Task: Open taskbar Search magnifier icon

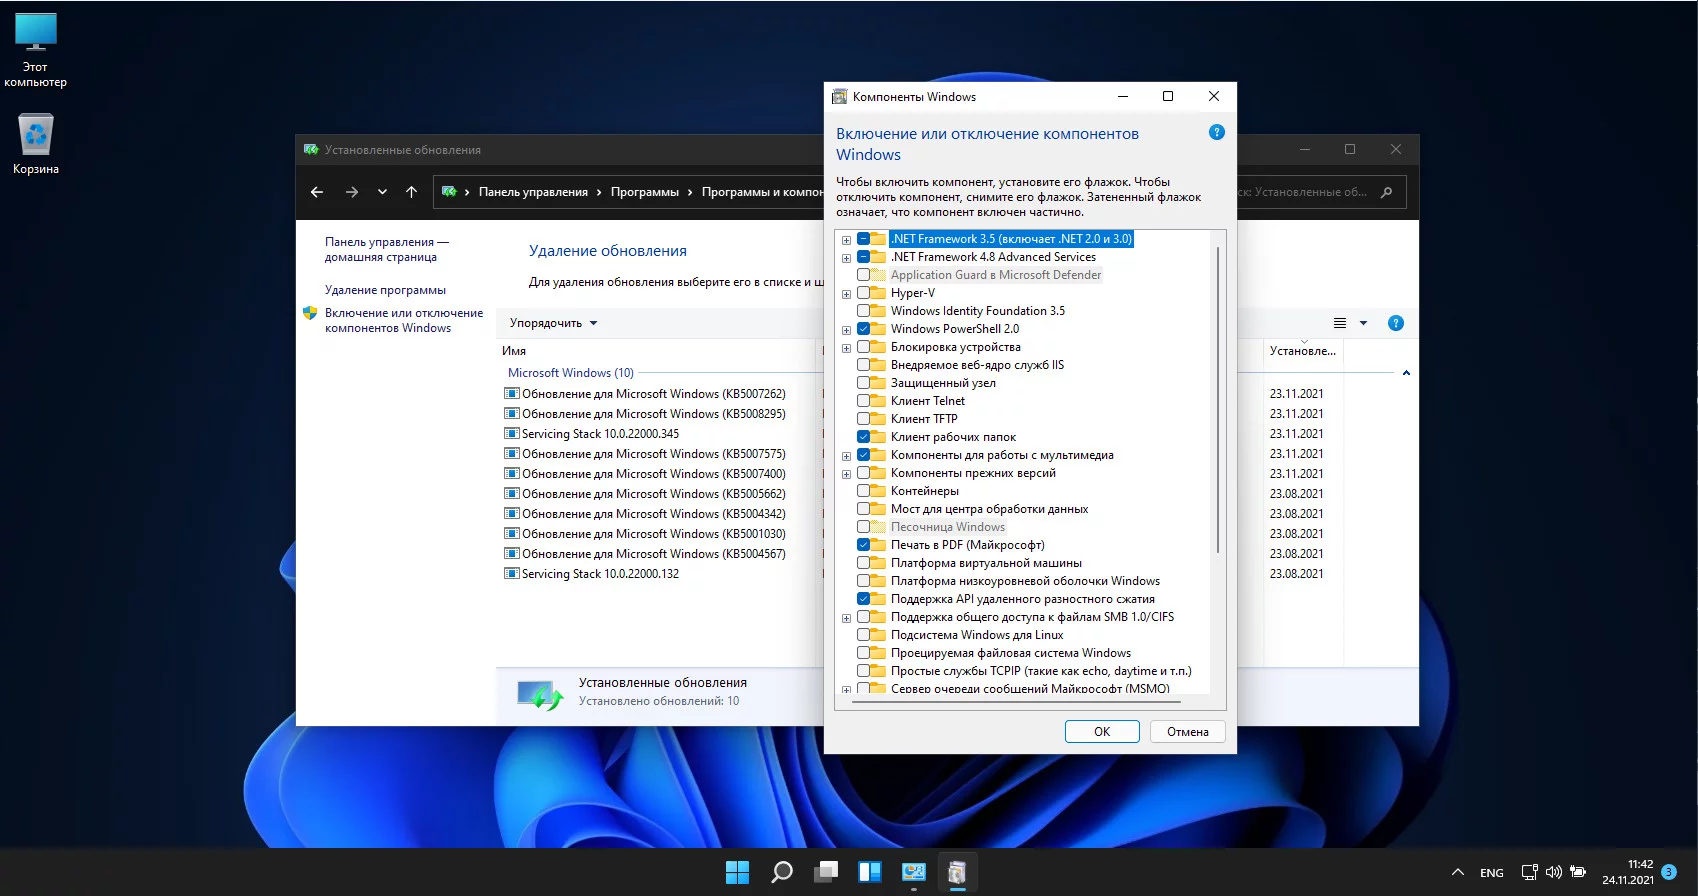Action: 782,872
